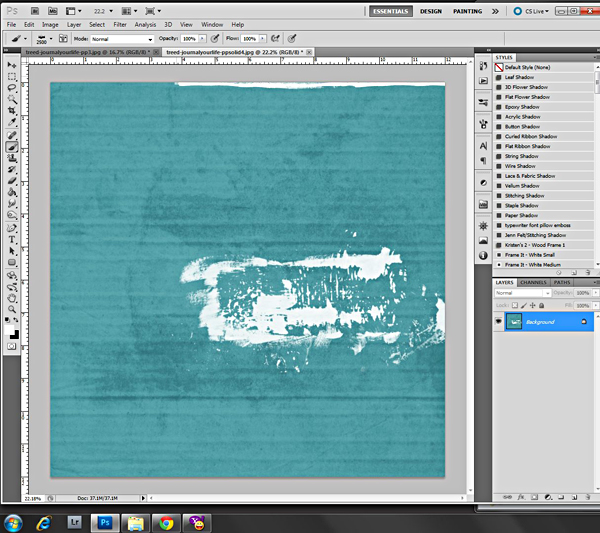Click the foreground color swatch

tap(9, 330)
